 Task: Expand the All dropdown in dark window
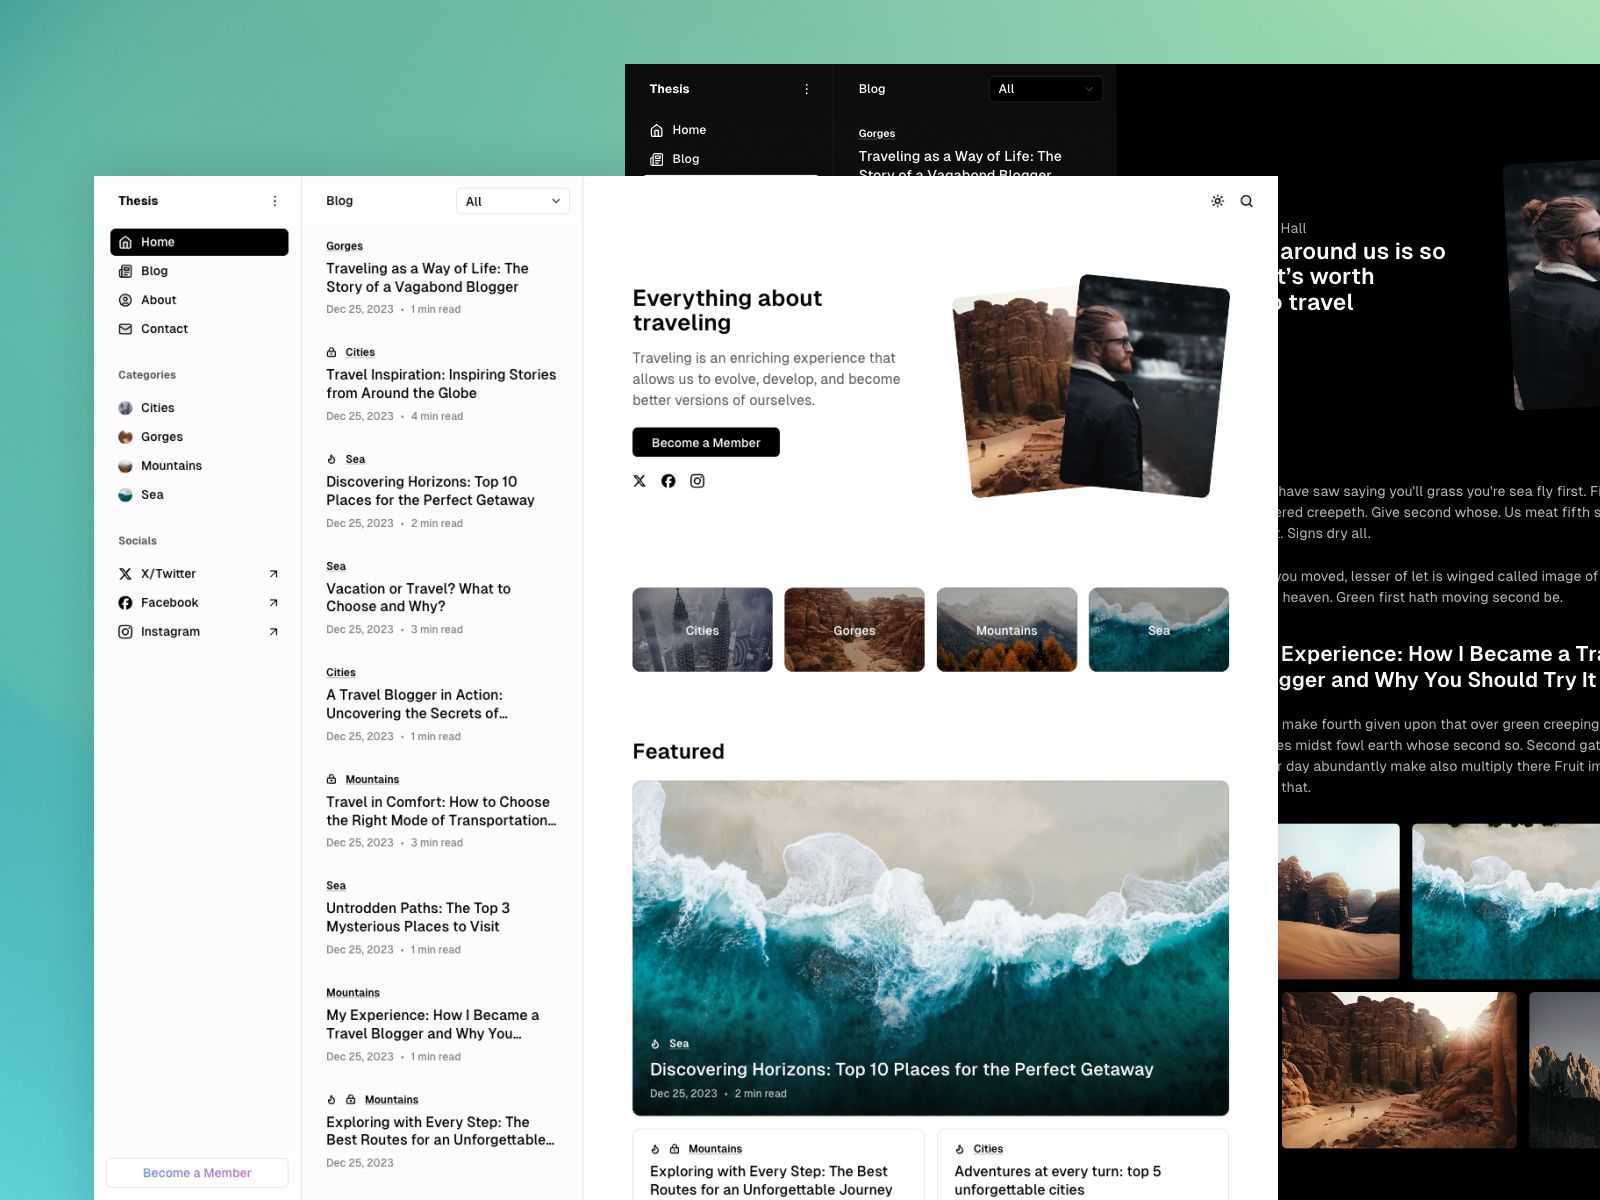click(x=1045, y=89)
